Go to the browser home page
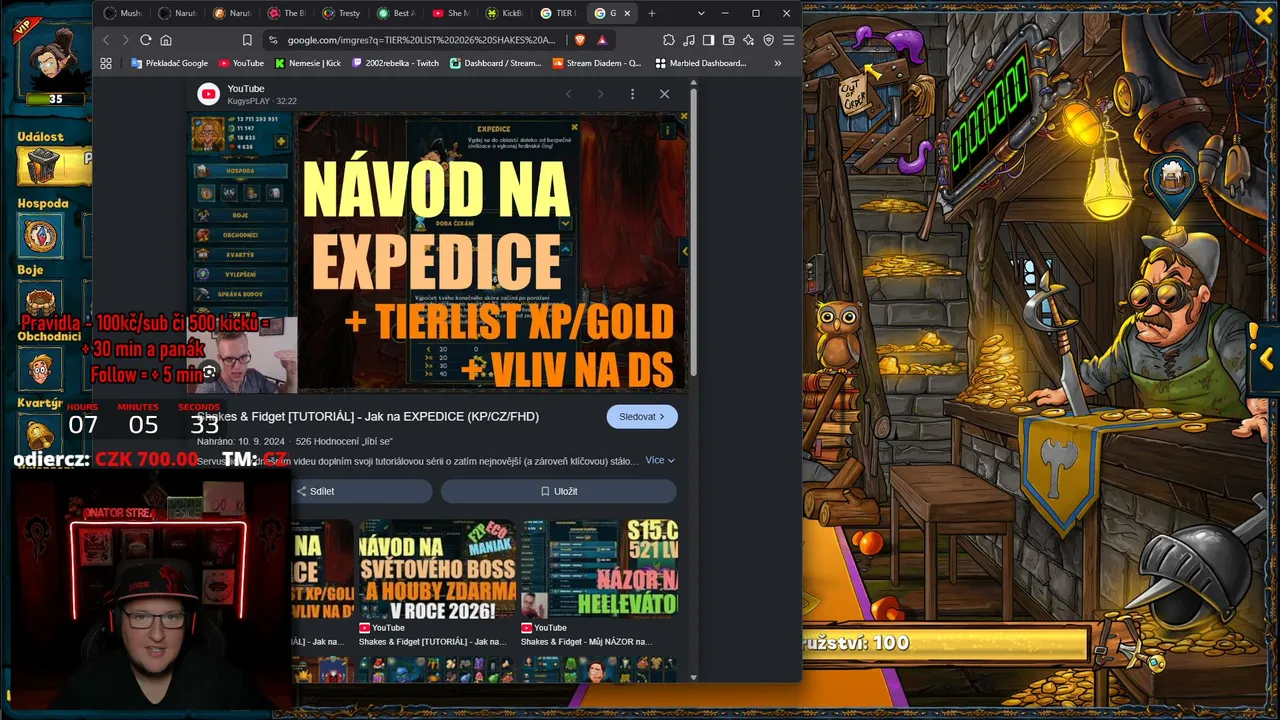This screenshot has width=1280, height=720. 166,40
